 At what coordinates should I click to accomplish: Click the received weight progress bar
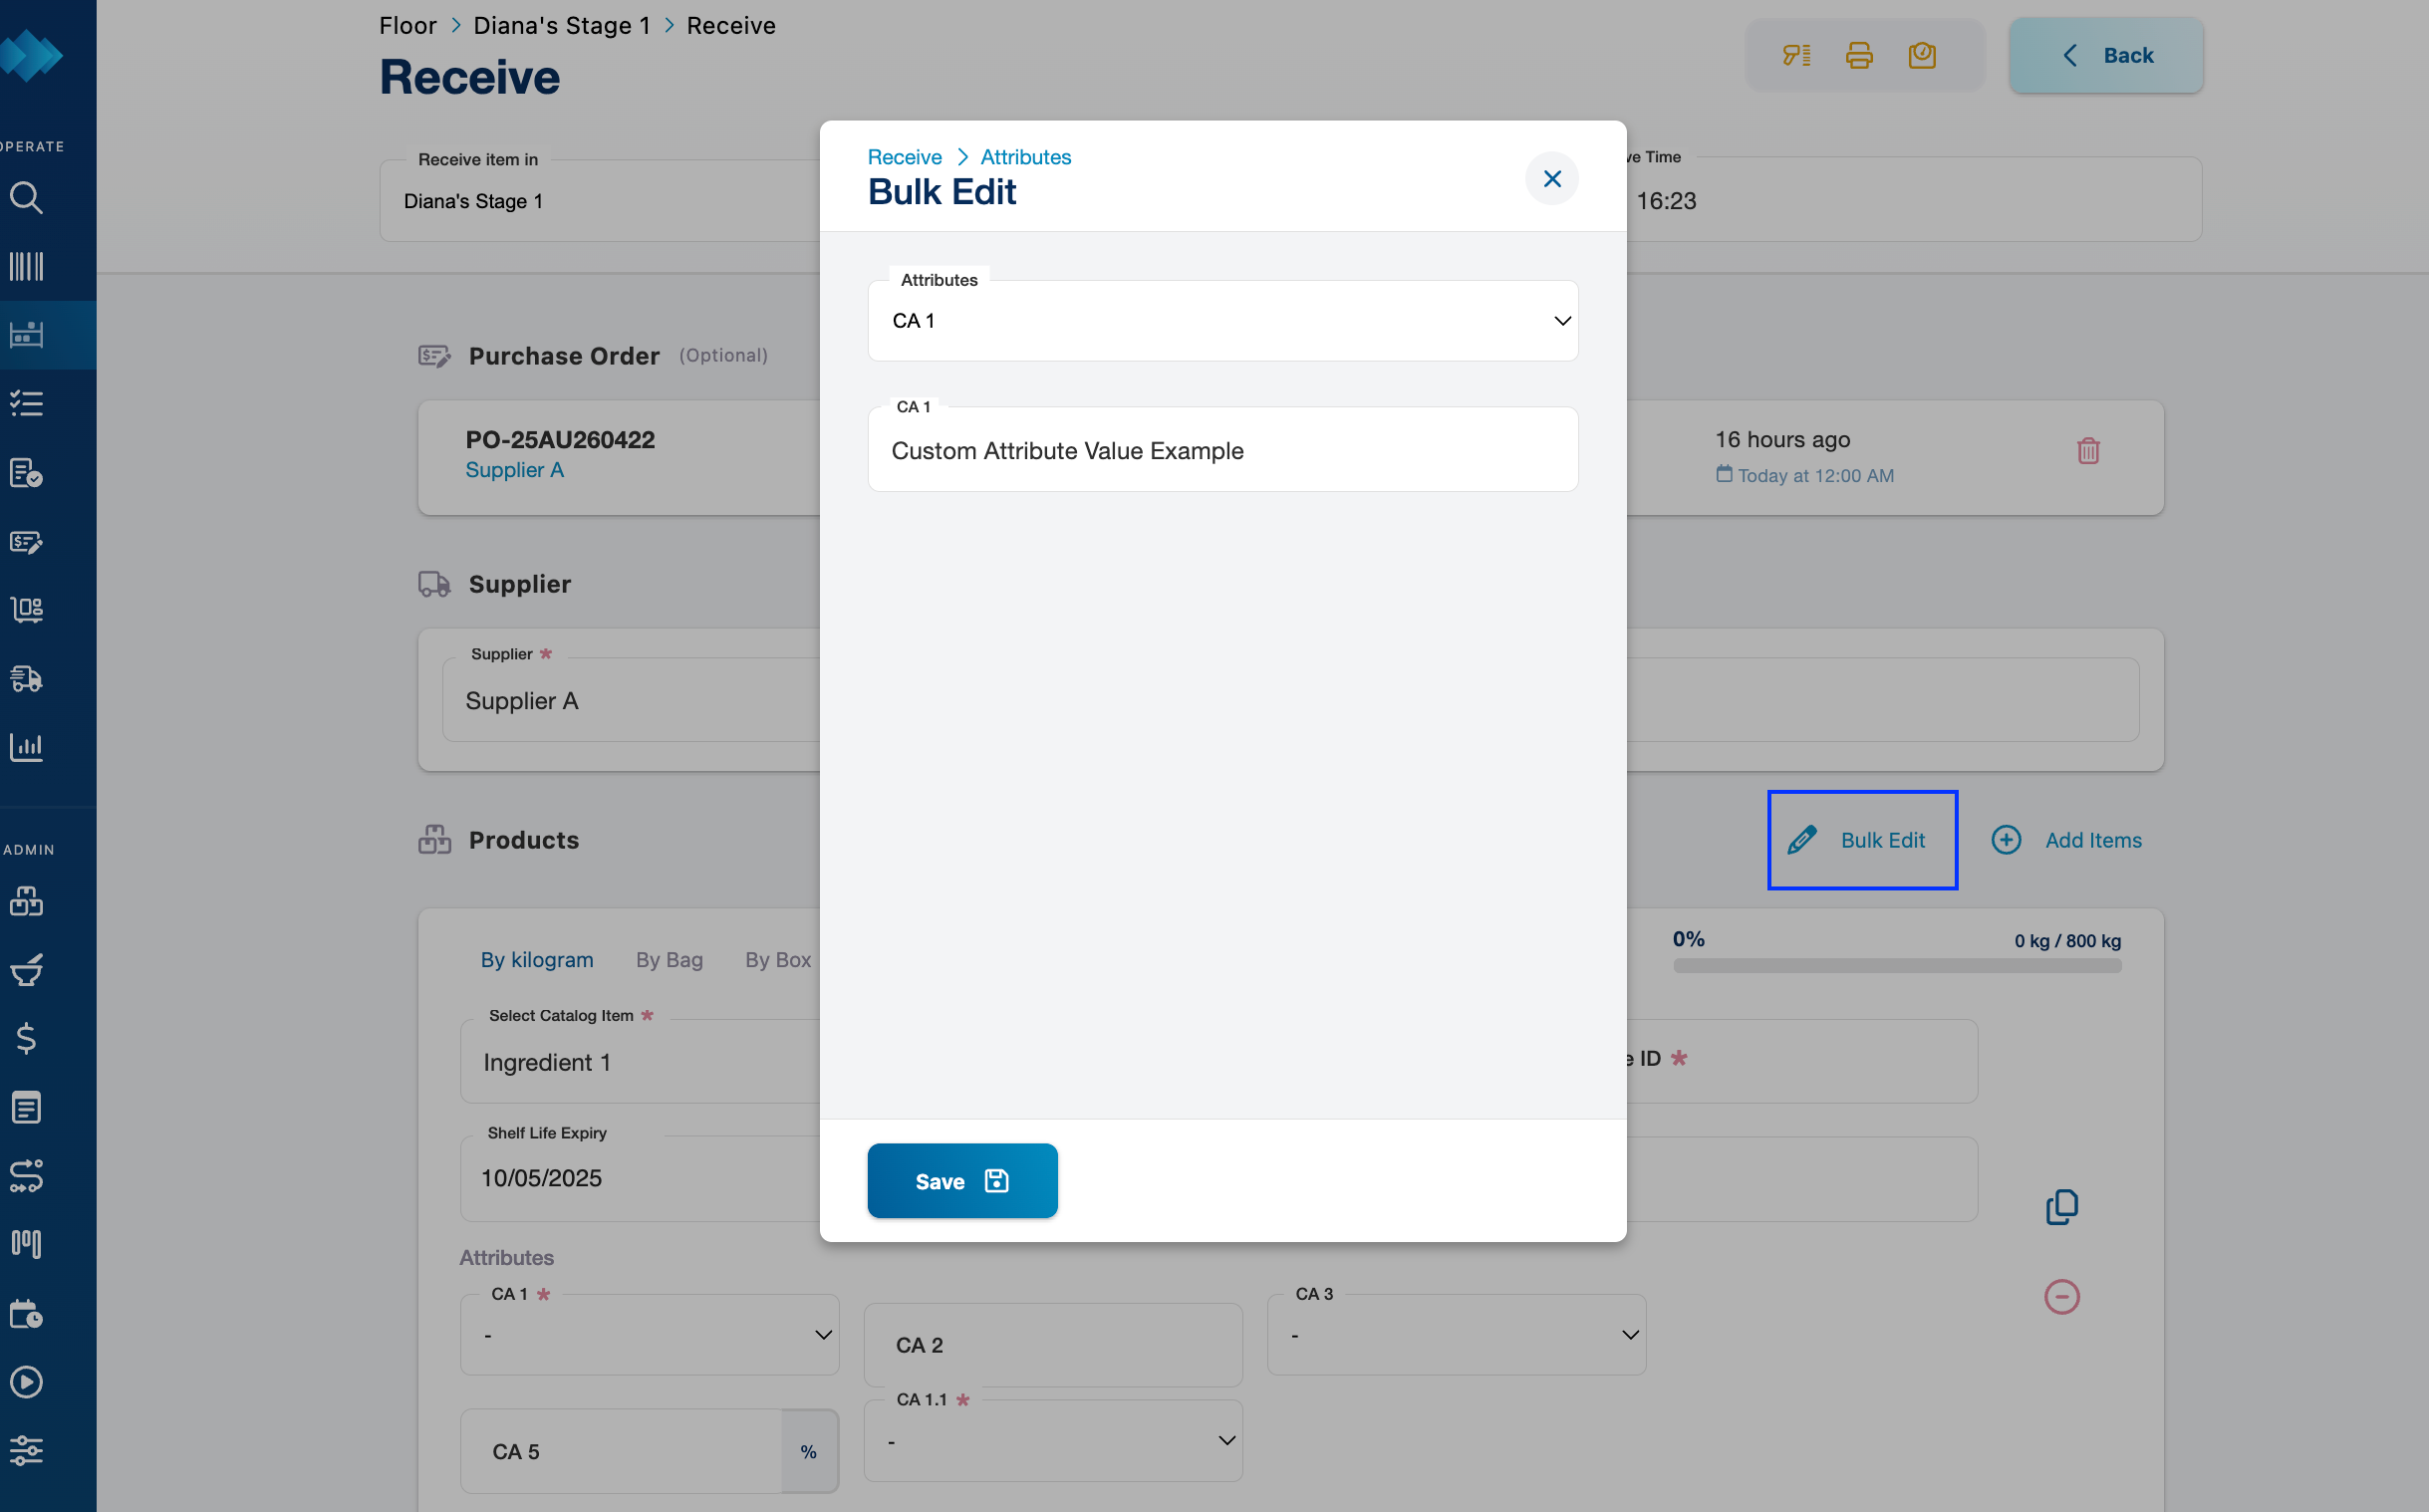point(1897,966)
